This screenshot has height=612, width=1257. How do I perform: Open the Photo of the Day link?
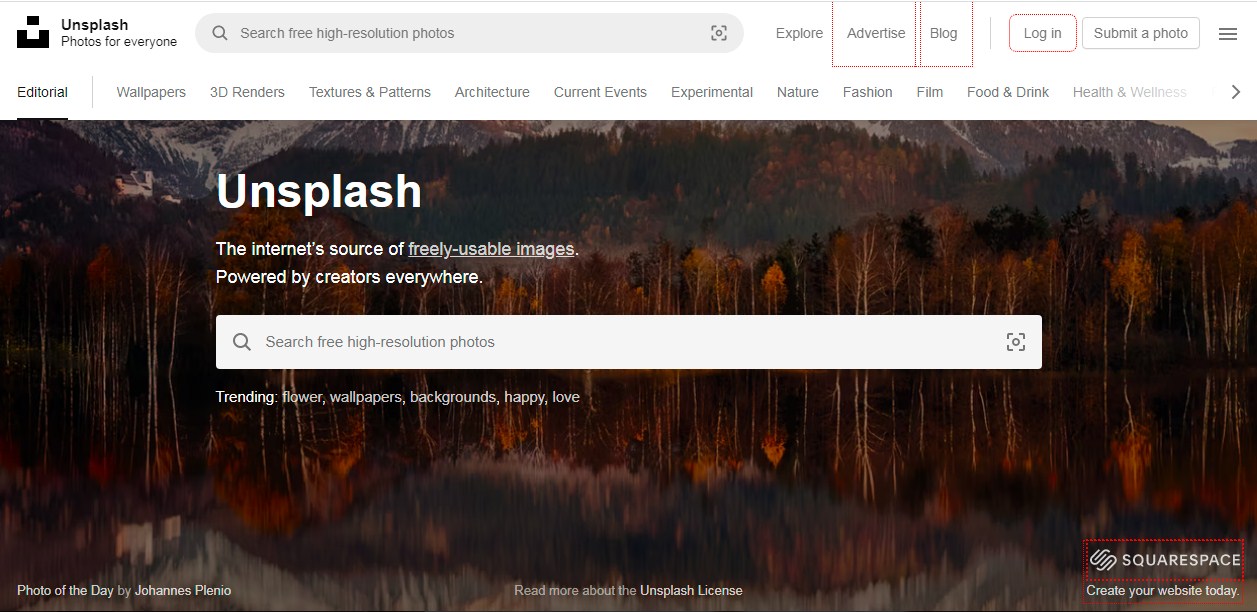(x=65, y=590)
